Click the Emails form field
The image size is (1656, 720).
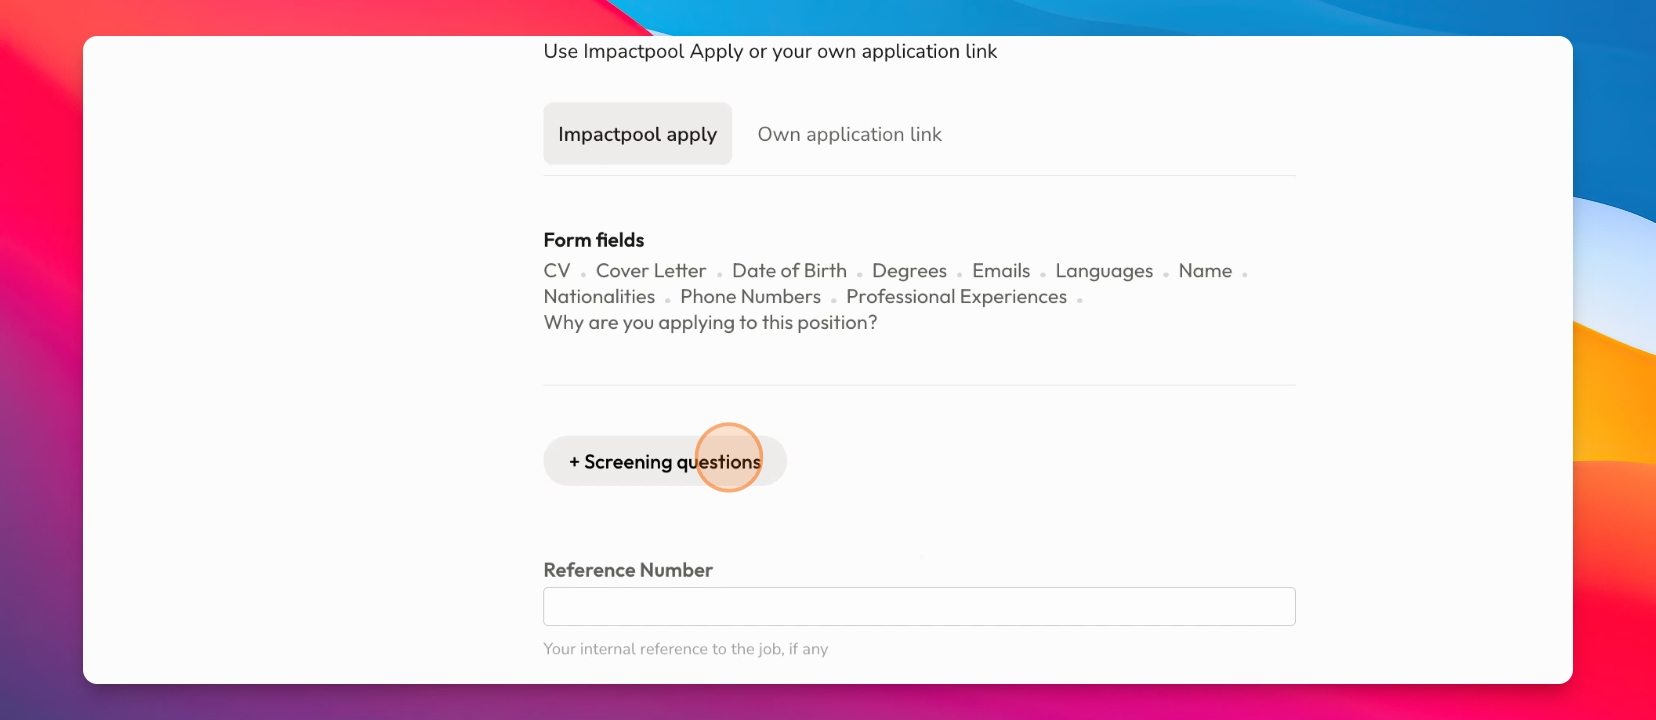(x=1001, y=271)
